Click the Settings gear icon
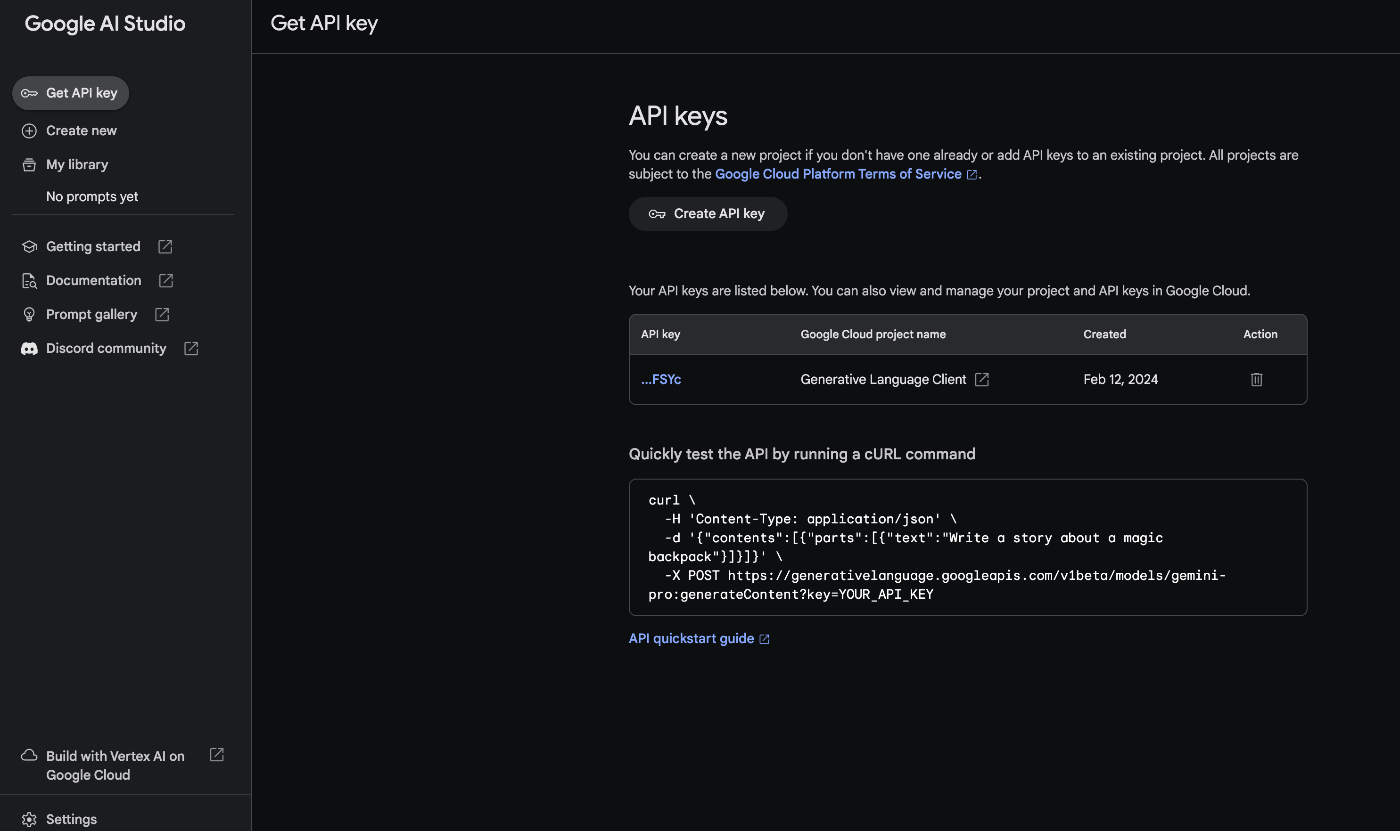This screenshot has width=1400, height=831. [x=29, y=820]
